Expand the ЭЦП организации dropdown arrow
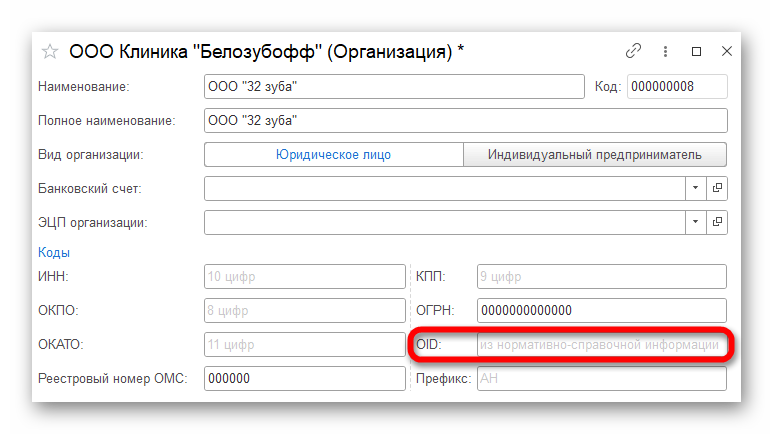773x434 pixels. (x=696, y=222)
